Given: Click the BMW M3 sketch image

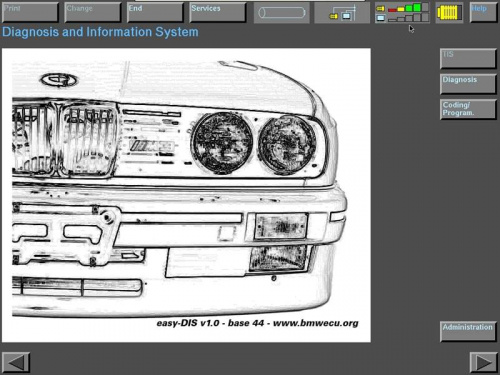Looking at the screenshot, I should [186, 195].
